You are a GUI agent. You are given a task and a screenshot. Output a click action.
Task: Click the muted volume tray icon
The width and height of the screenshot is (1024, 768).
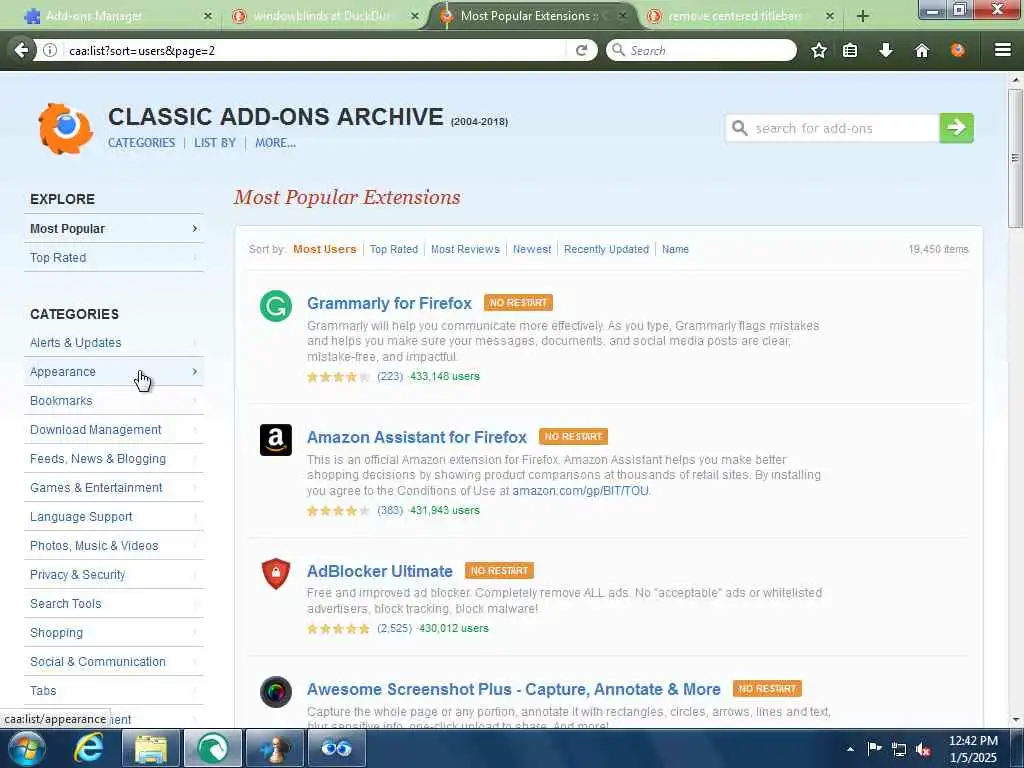tap(923, 750)
